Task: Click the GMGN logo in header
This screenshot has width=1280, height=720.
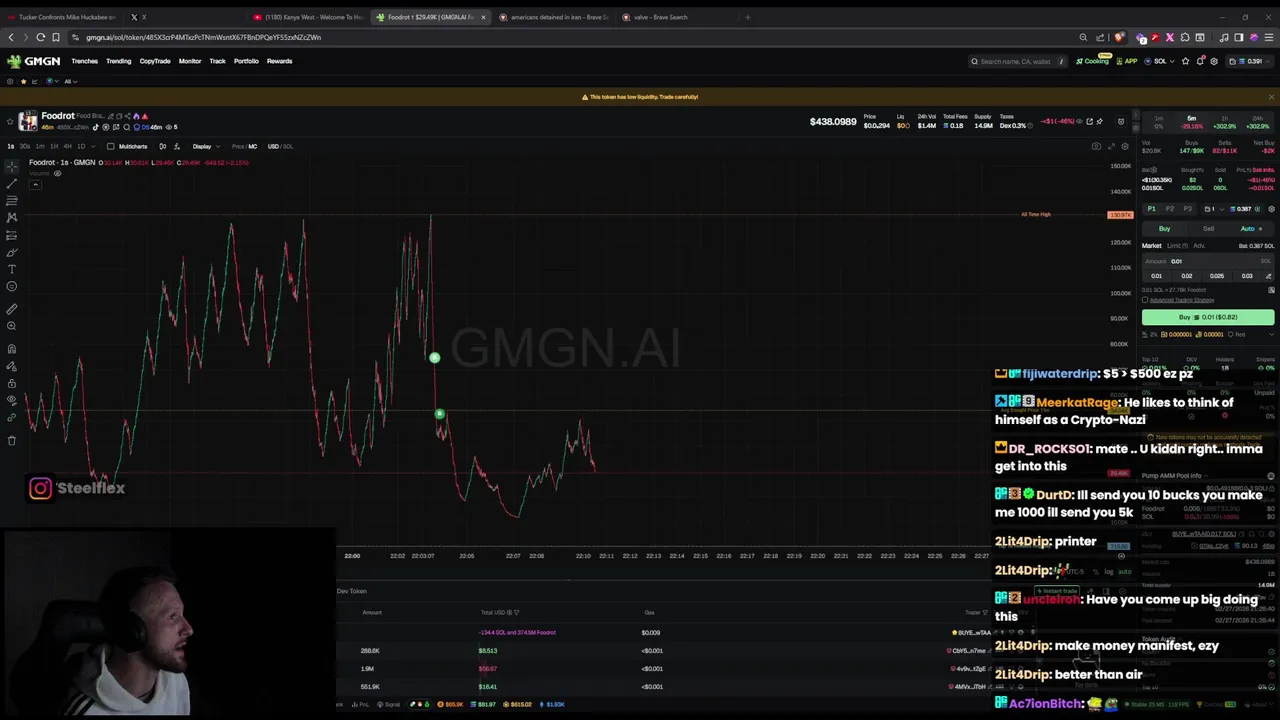Action: 34,61
